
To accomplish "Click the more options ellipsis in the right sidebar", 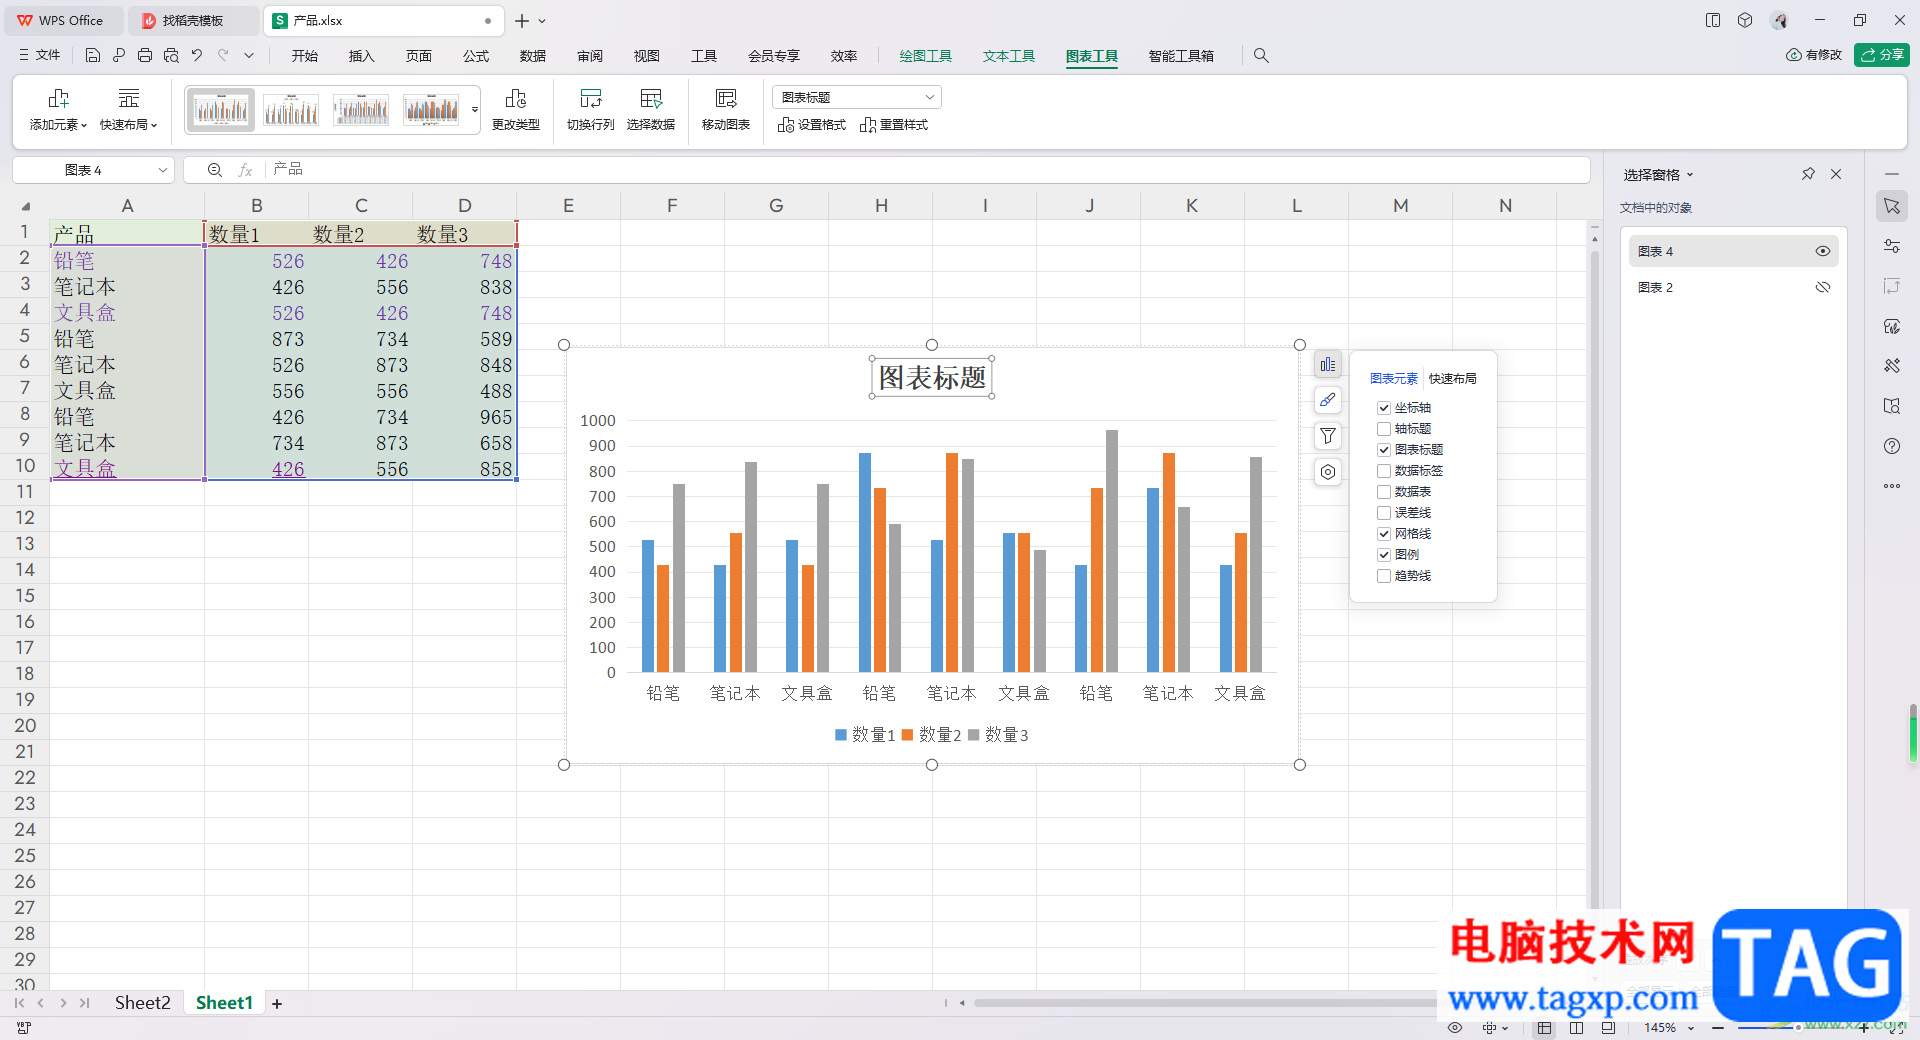I will pos(1891,486).
